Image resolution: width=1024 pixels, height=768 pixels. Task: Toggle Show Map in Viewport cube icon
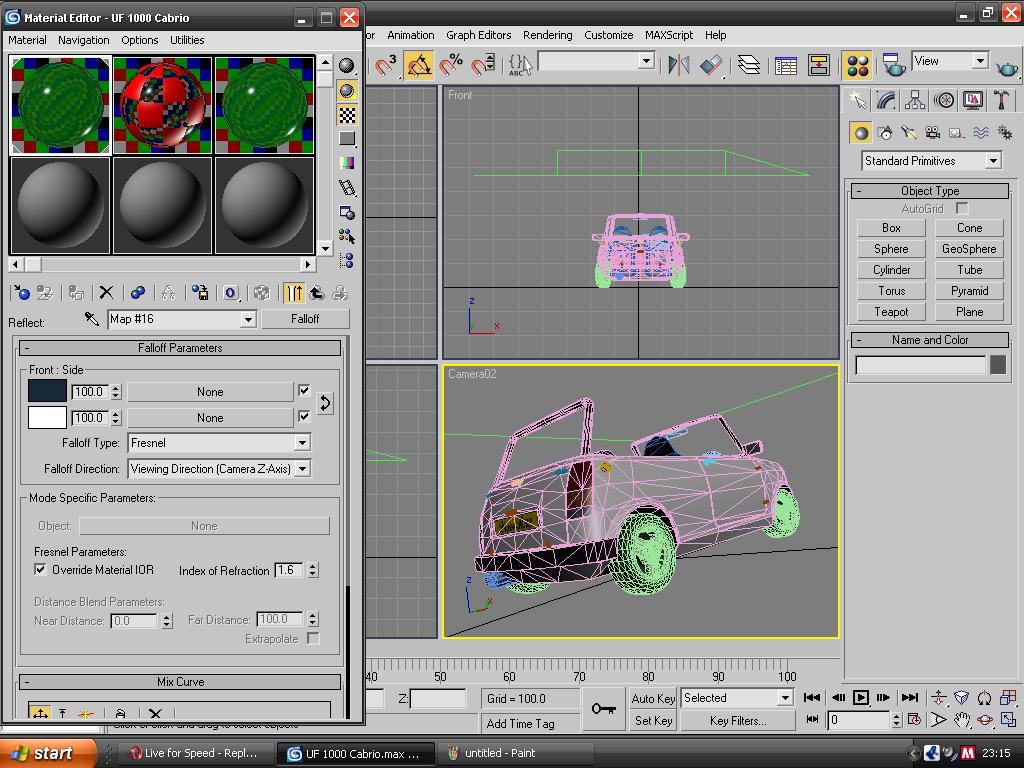(x=262, y=293)
